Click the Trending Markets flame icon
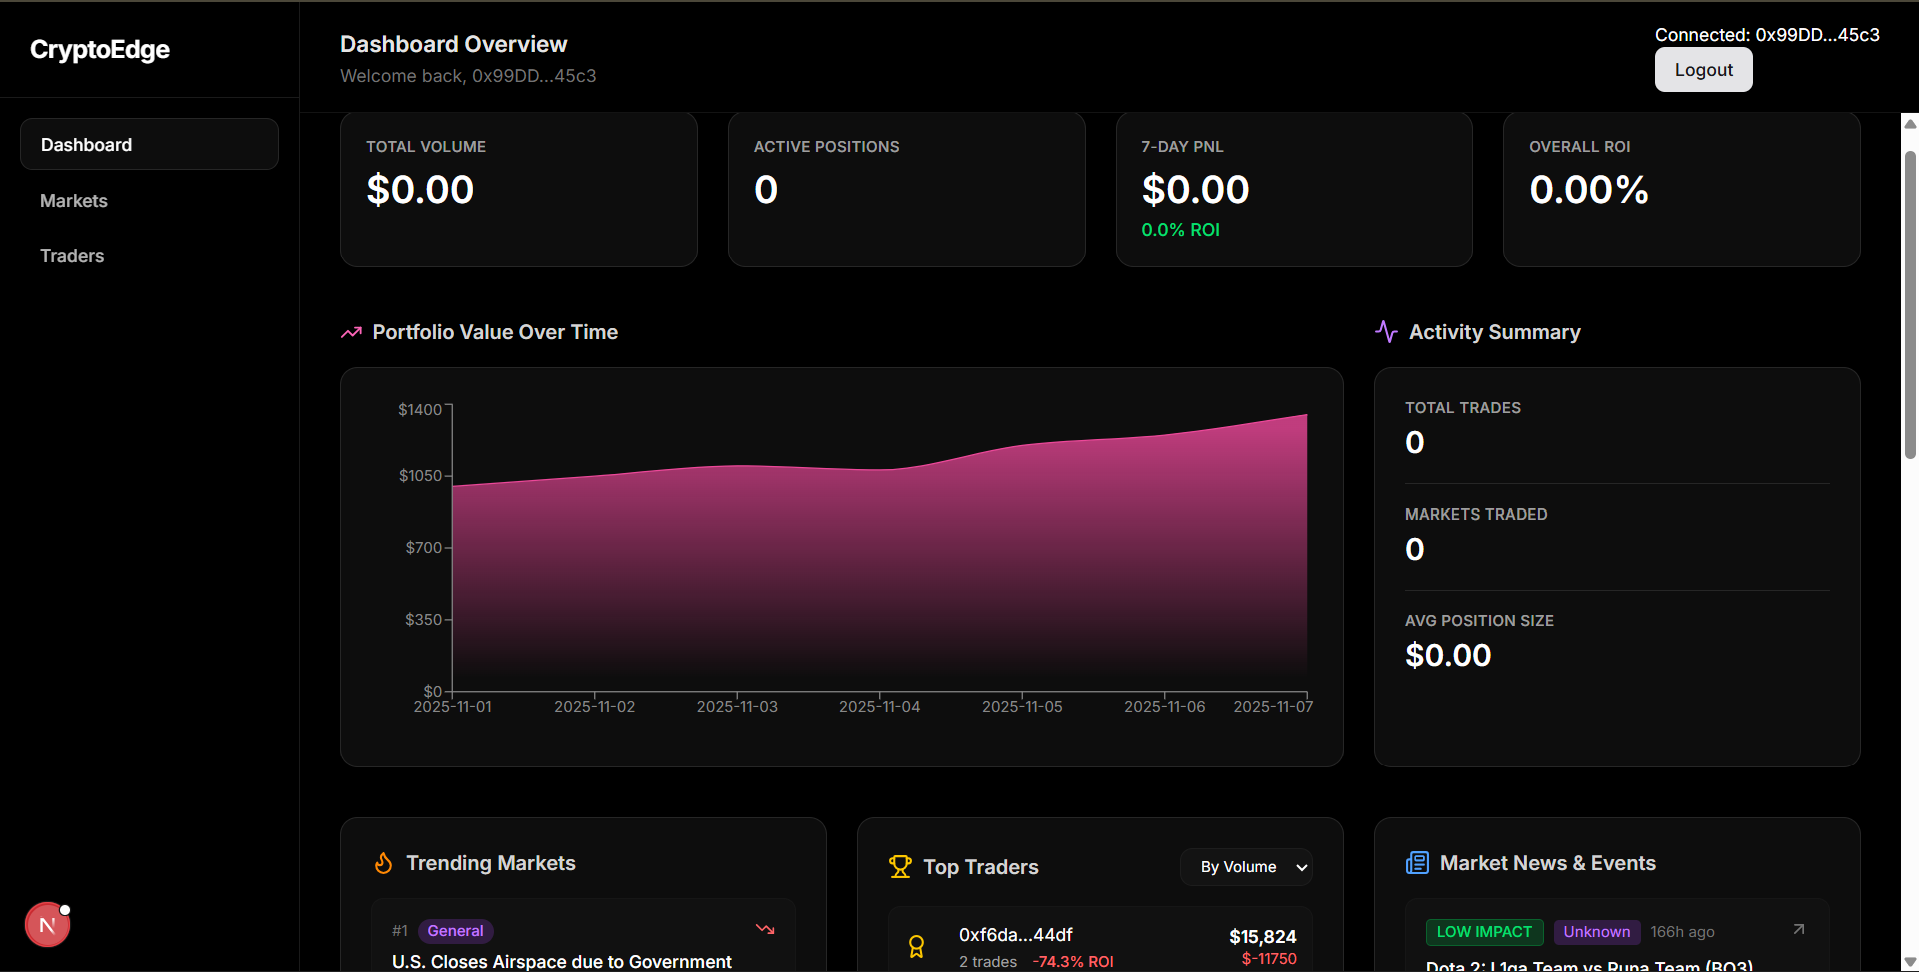 click(x=384, y=862)
